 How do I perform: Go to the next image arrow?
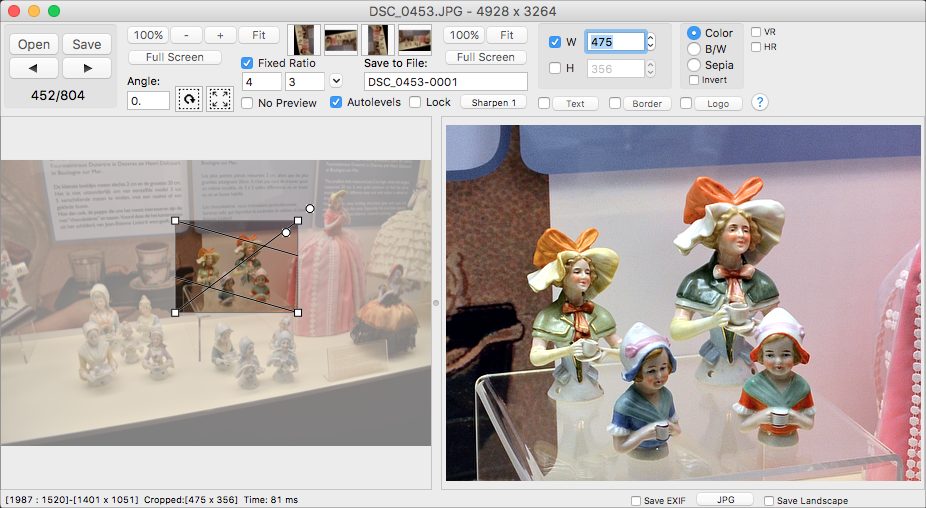tap(87, 68)
